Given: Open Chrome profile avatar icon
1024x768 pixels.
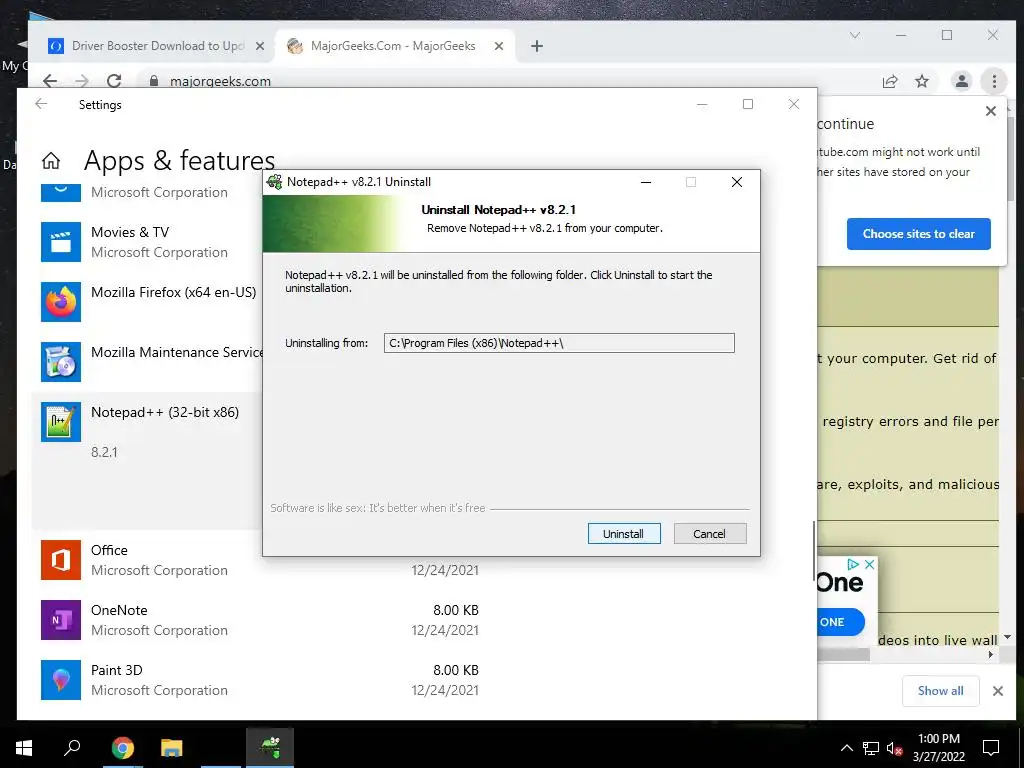Looking at the screenshot, I should (961, 81).
